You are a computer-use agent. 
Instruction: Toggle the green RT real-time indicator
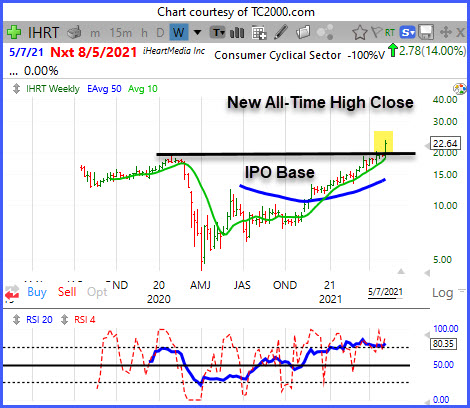[x=390, y=33]
